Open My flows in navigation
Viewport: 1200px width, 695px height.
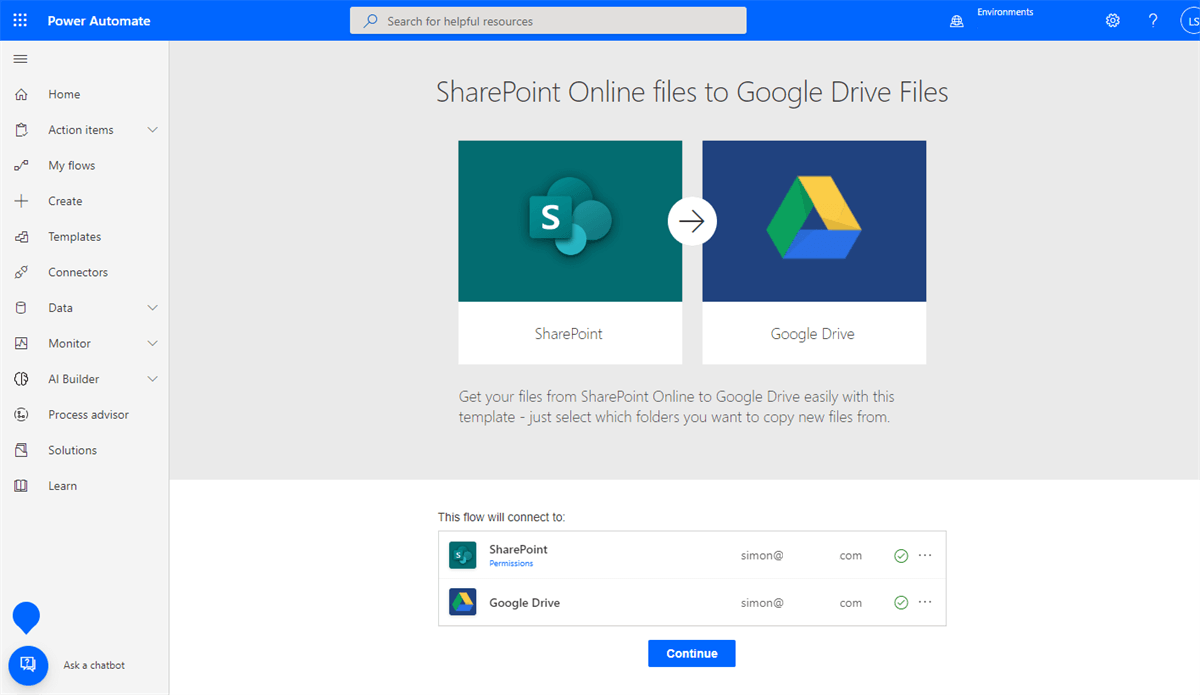[72, 165]
